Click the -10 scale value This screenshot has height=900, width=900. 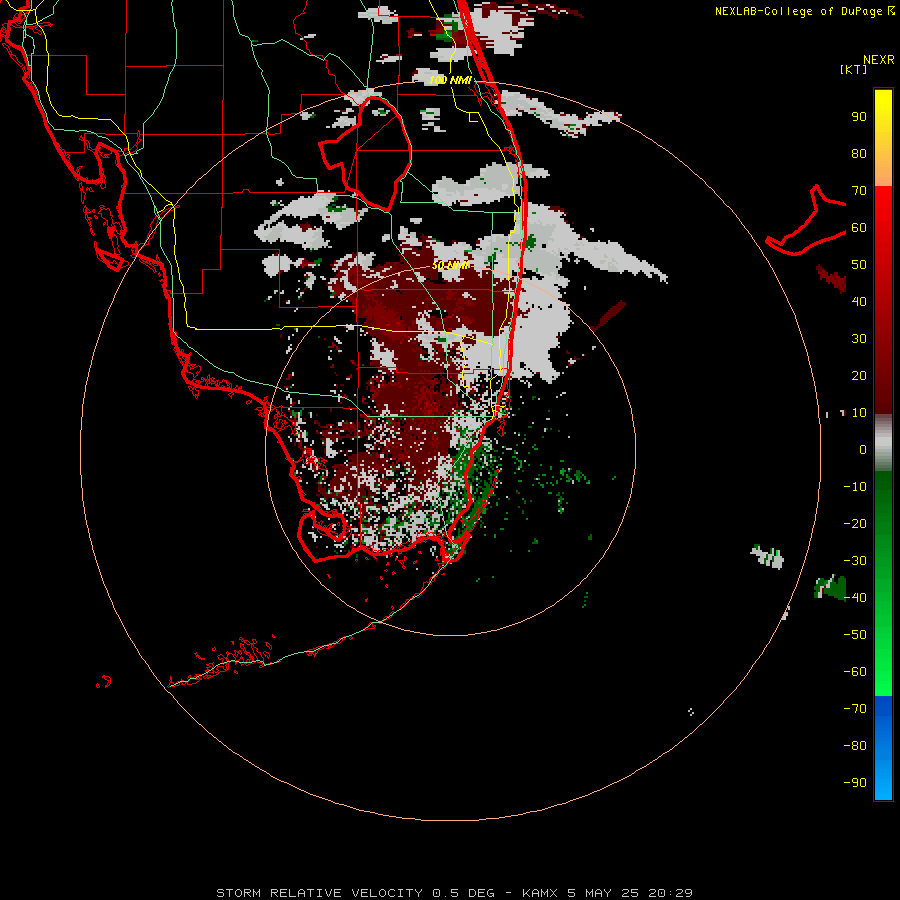(x=855, y=487)
